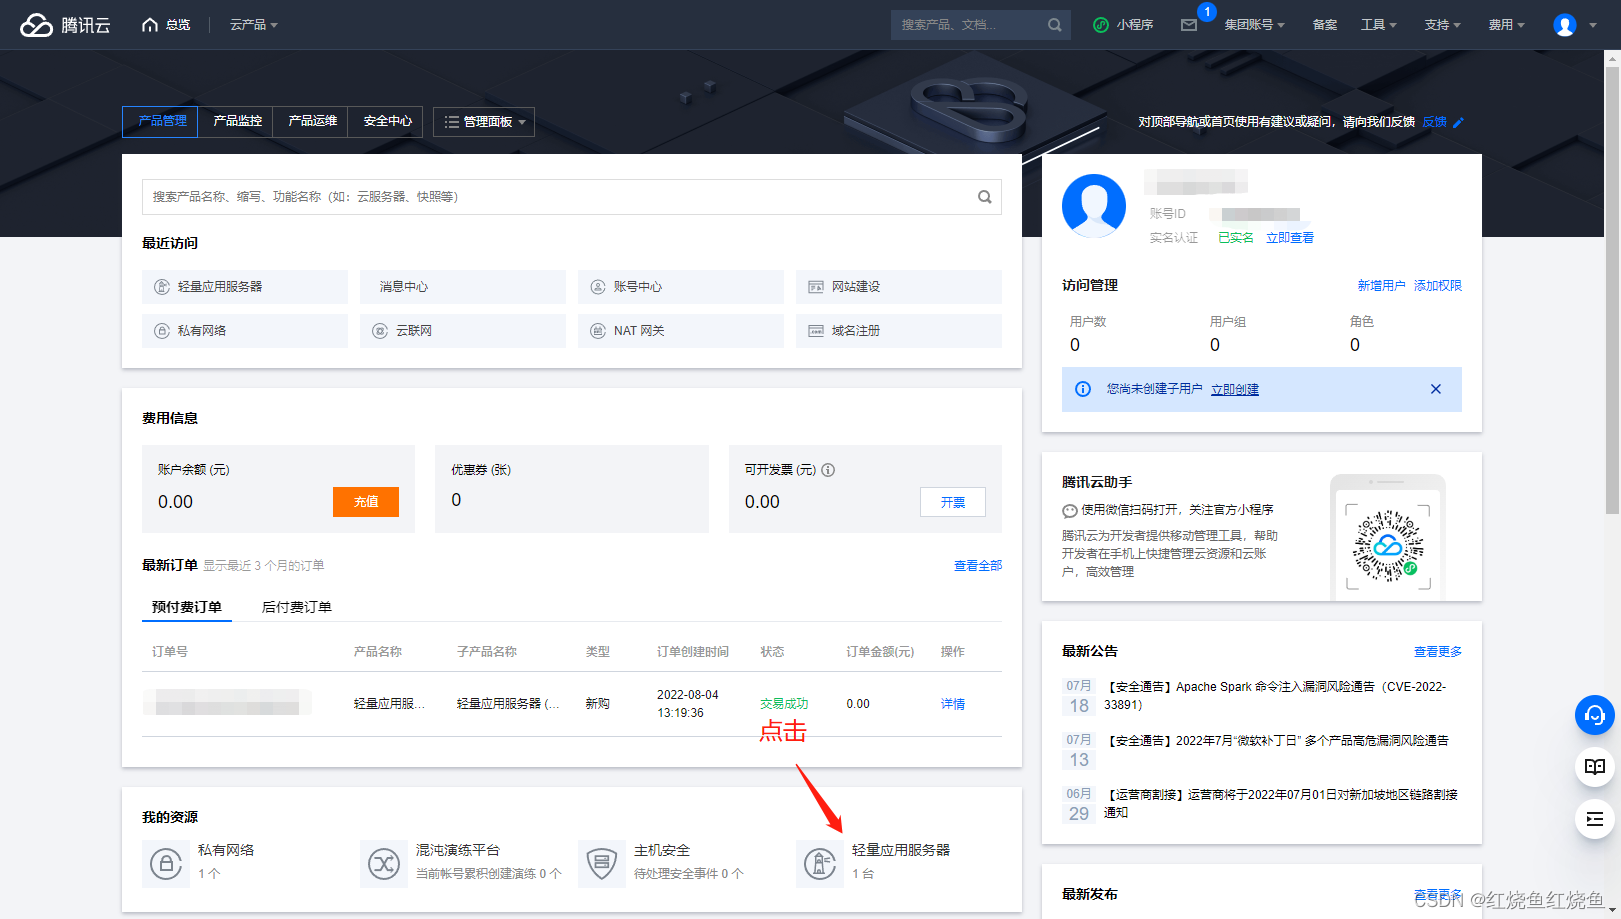Expand the 费用 dropdown menu
Screen dimensions: 1621x919
[x=1506, y=25]
